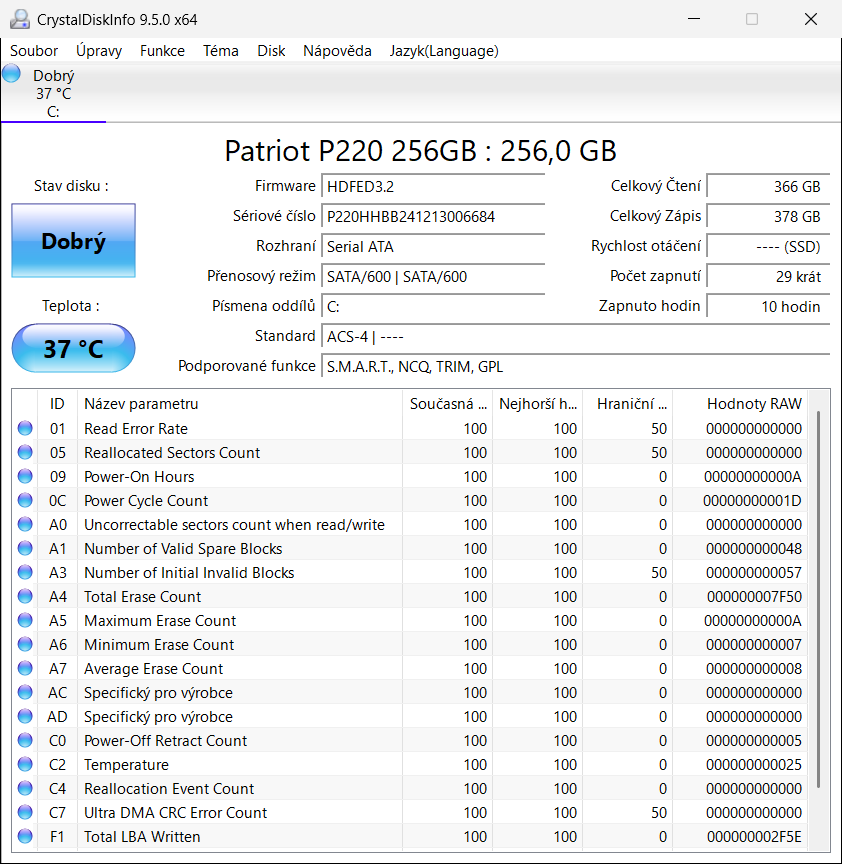
Task: Click the Písmena oddílů field C:
Action: point(433,306)
